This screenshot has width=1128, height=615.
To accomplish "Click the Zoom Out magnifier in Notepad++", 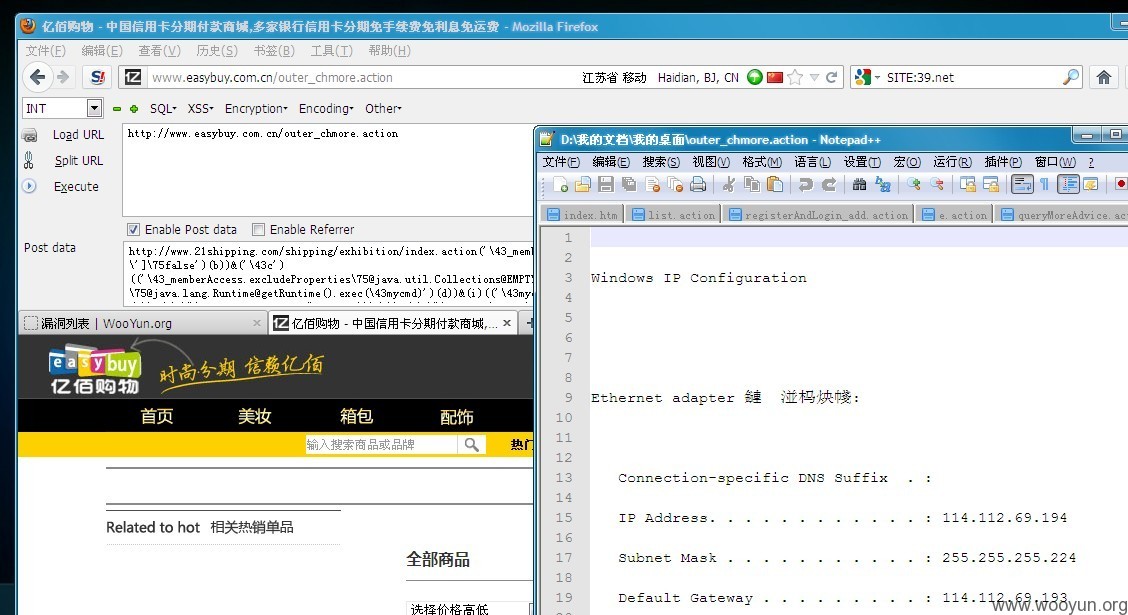I will coord(937,185).
